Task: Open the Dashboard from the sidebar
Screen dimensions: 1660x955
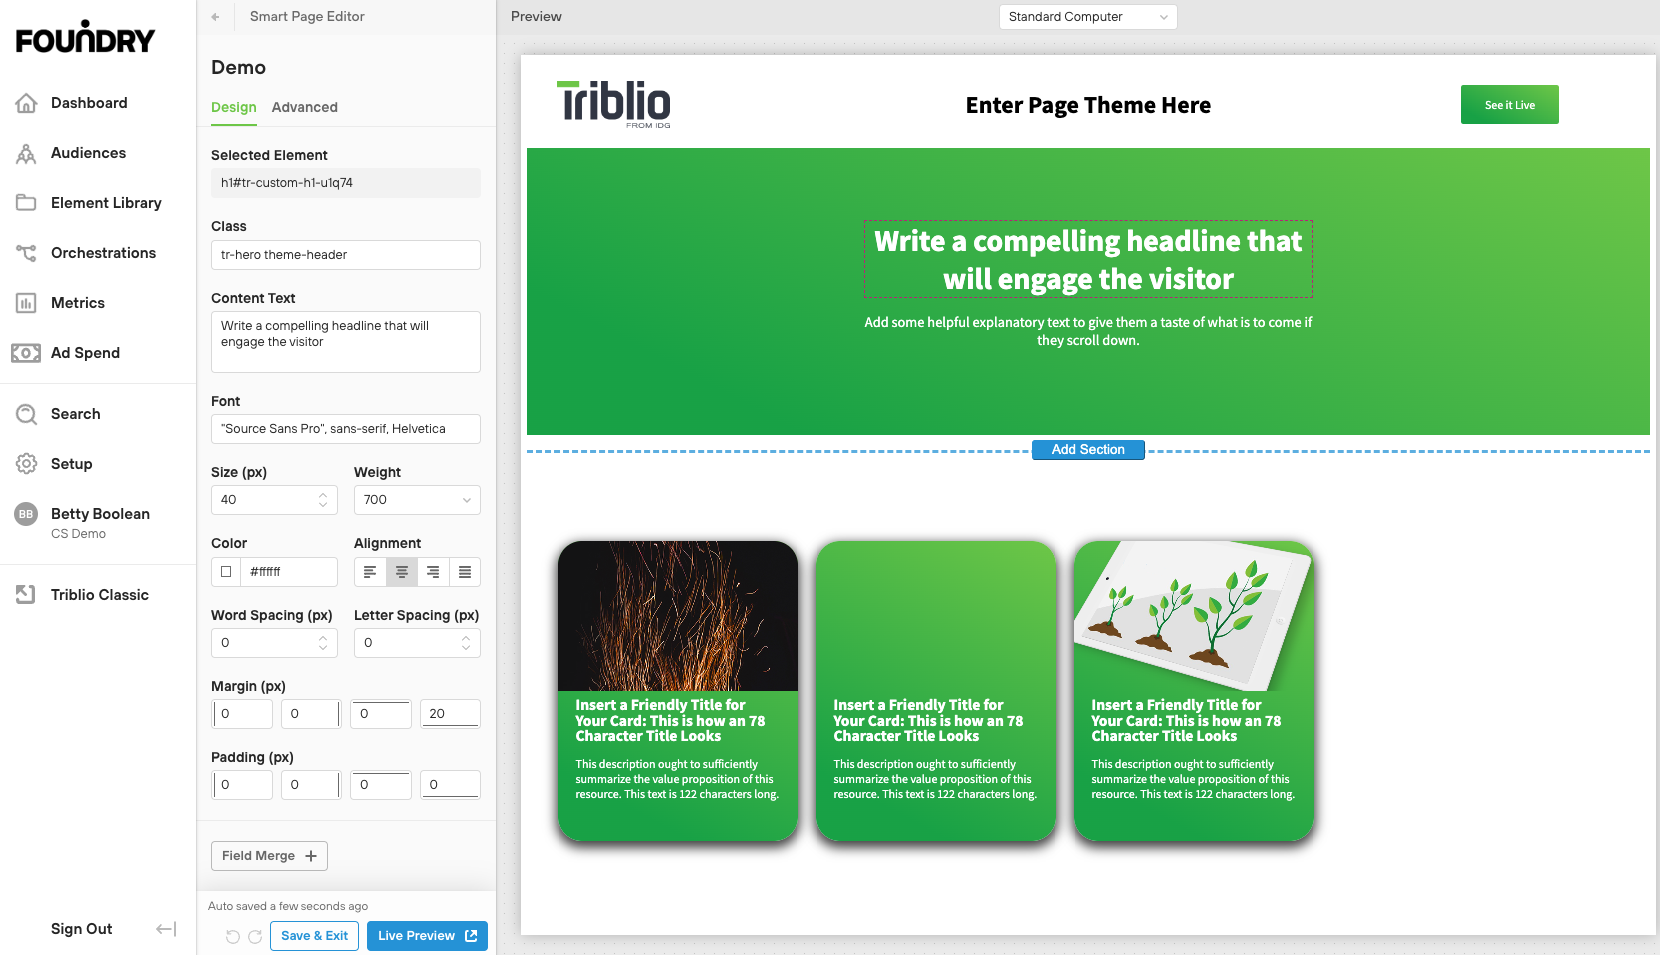Action: [x=89, y=103]
